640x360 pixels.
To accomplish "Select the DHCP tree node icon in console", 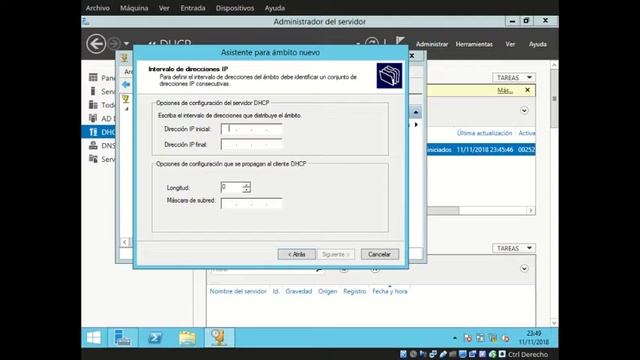I will (x=126, y=99).
